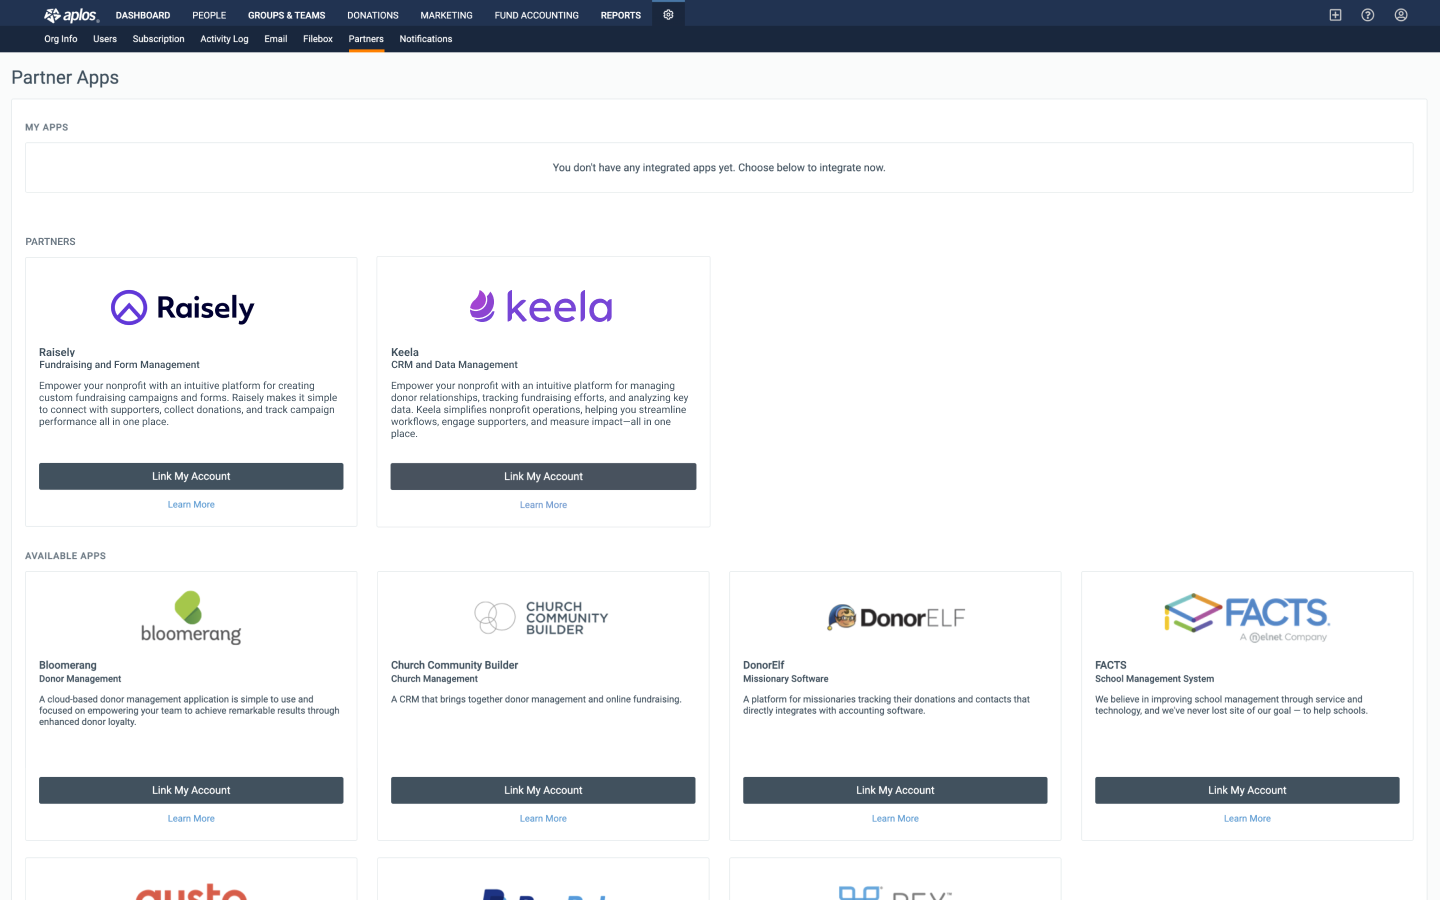Click the 'School Management System' subtitle
This screenshot has width=1440, height=900.
1154,679
